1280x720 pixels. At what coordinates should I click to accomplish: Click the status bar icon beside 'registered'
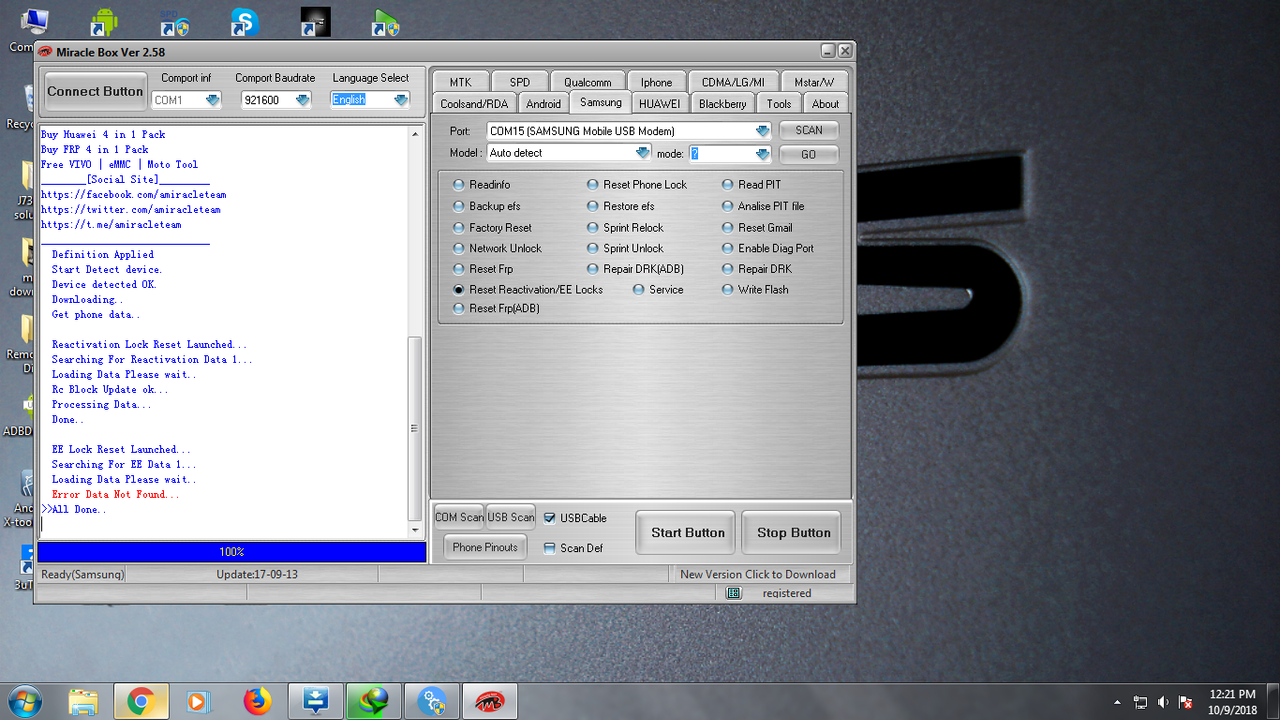point(733,593)
